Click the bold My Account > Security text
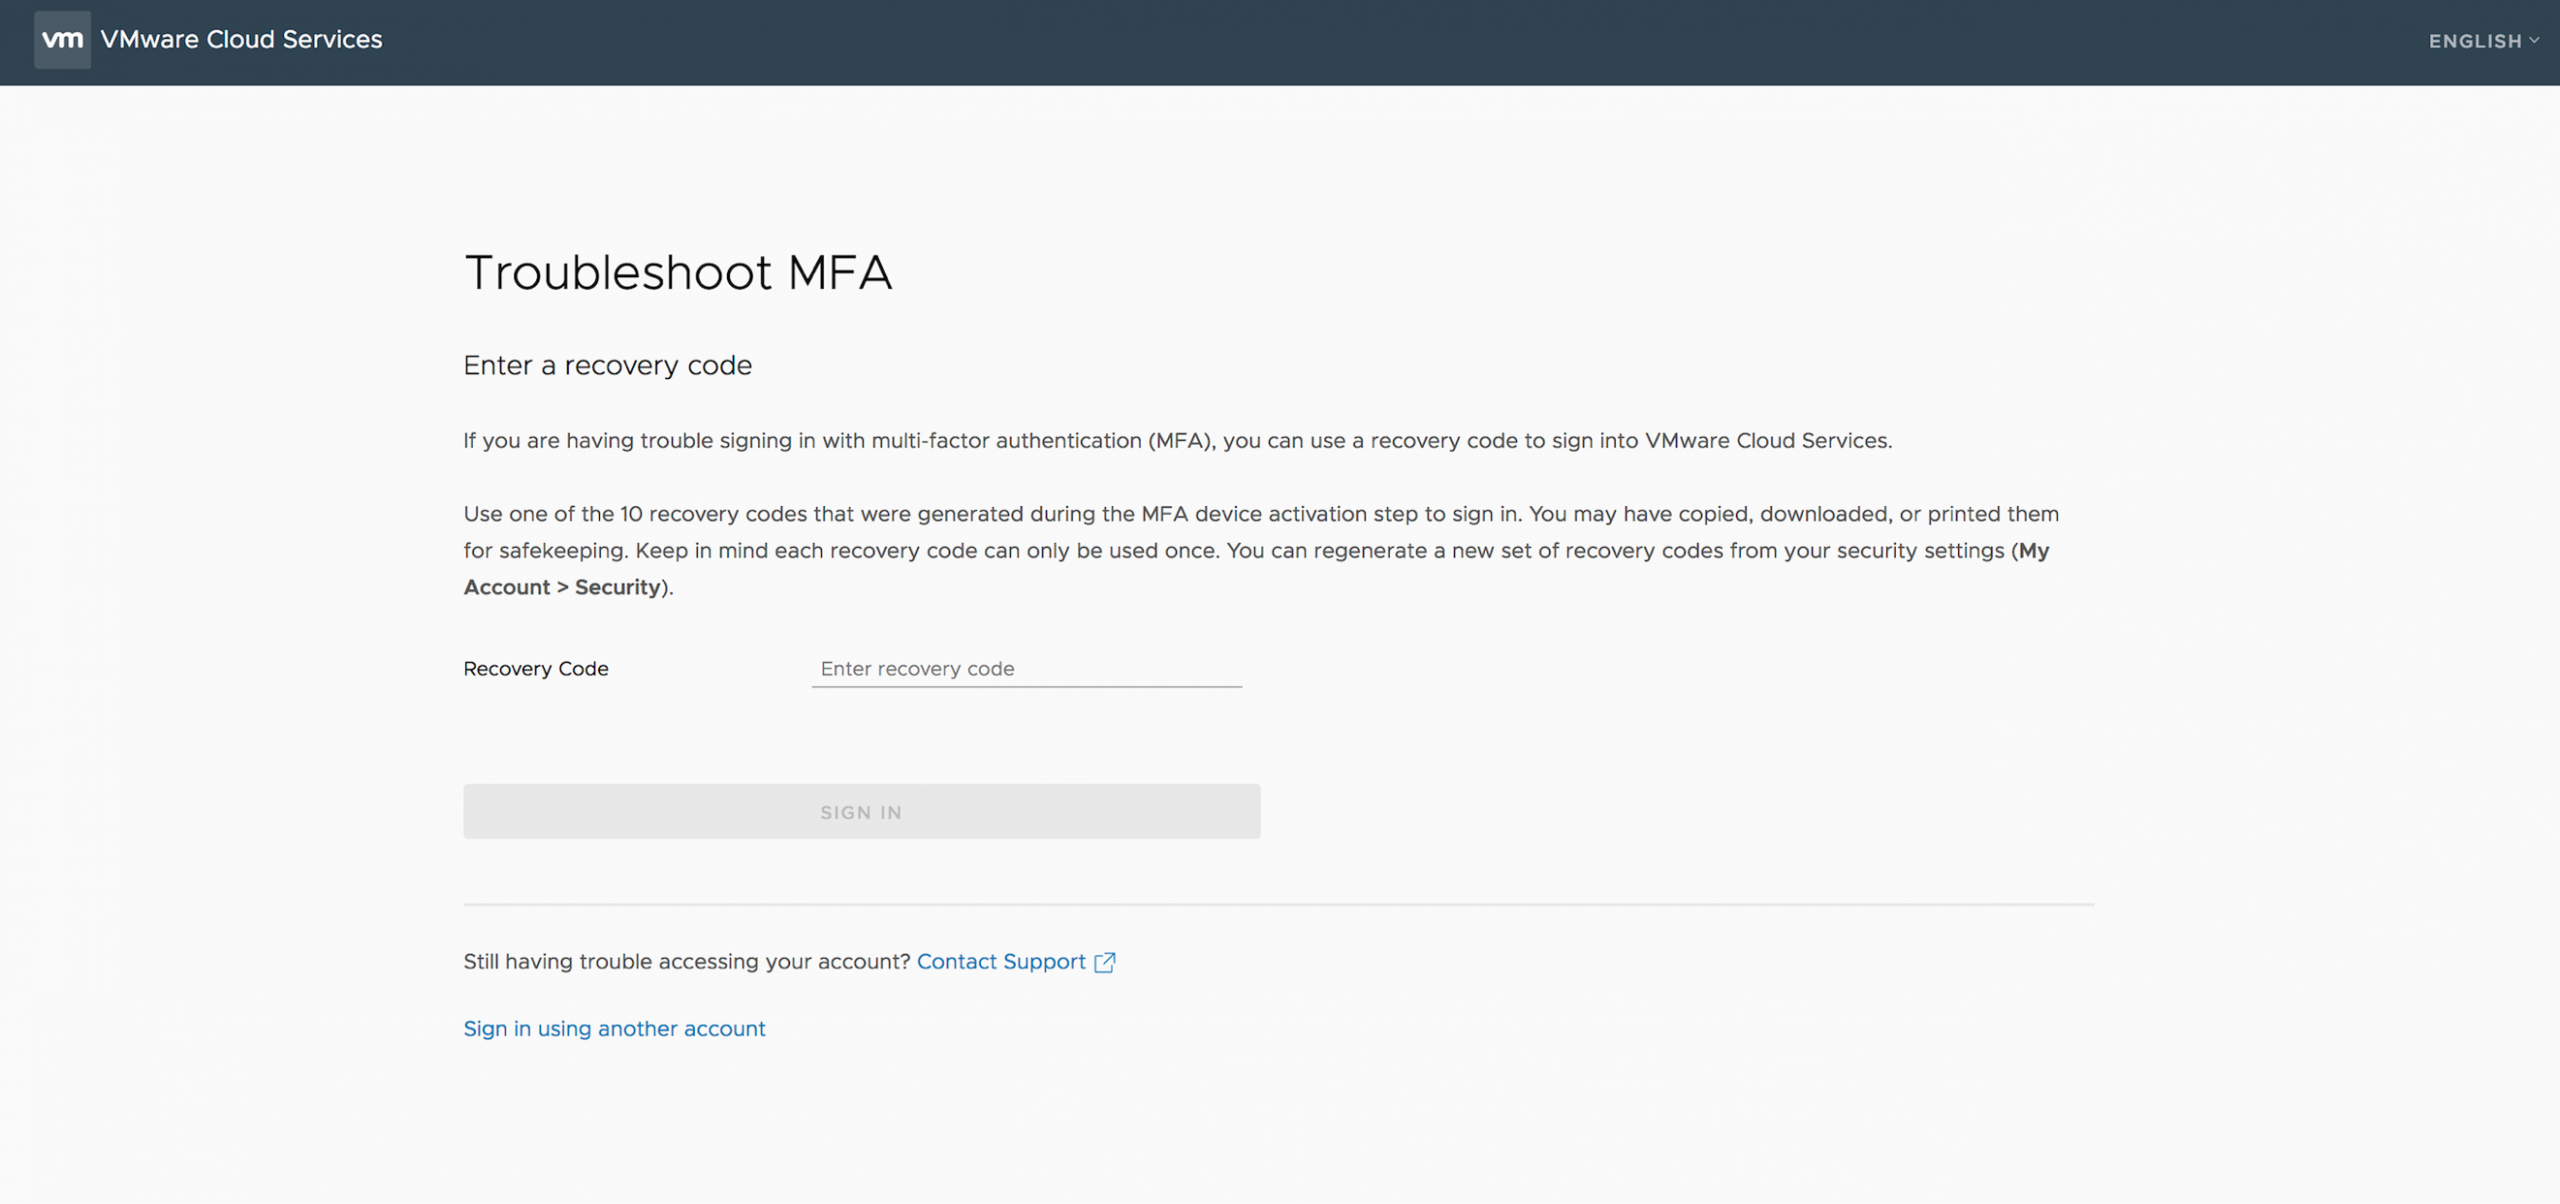The image size is (2560, 1204). pos(561,587)
